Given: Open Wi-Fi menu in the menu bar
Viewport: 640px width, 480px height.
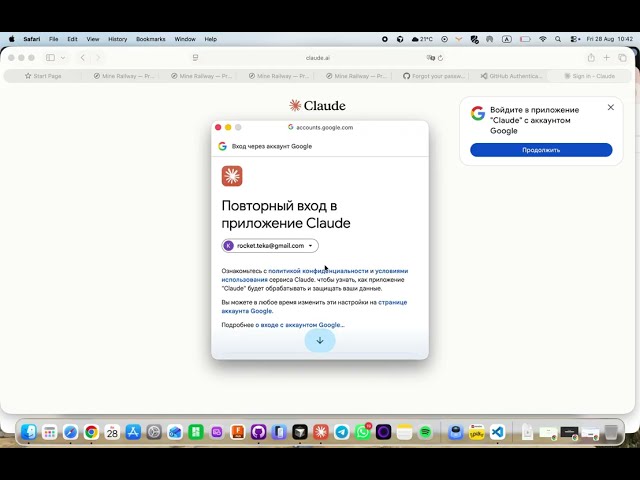Looking at the screenshot, I should 543,39.
